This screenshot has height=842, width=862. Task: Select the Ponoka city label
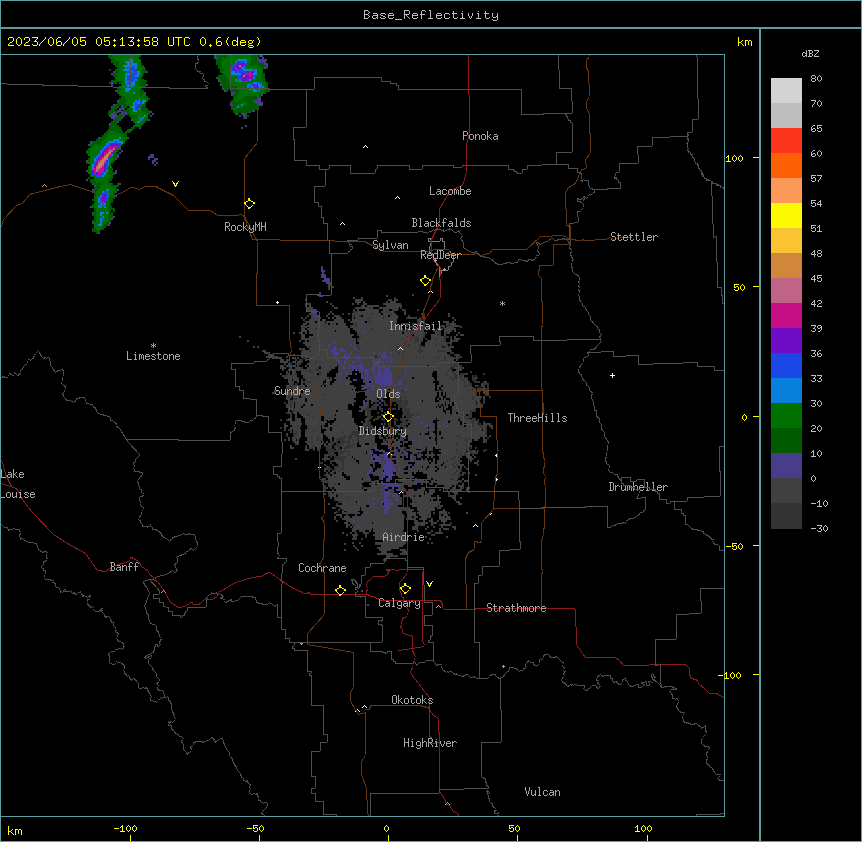(480, 136)
